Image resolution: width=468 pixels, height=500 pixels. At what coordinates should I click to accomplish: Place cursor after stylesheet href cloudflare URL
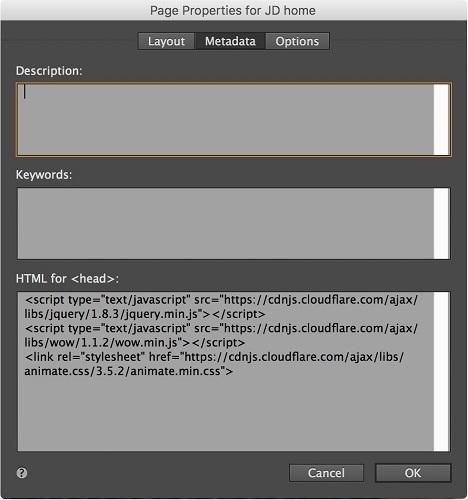click(x=232, y=371)
